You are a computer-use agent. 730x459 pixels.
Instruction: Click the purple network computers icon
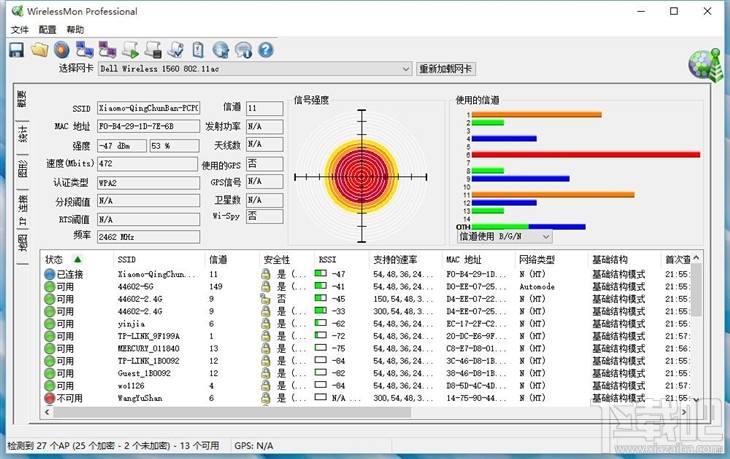click(108, 50)
